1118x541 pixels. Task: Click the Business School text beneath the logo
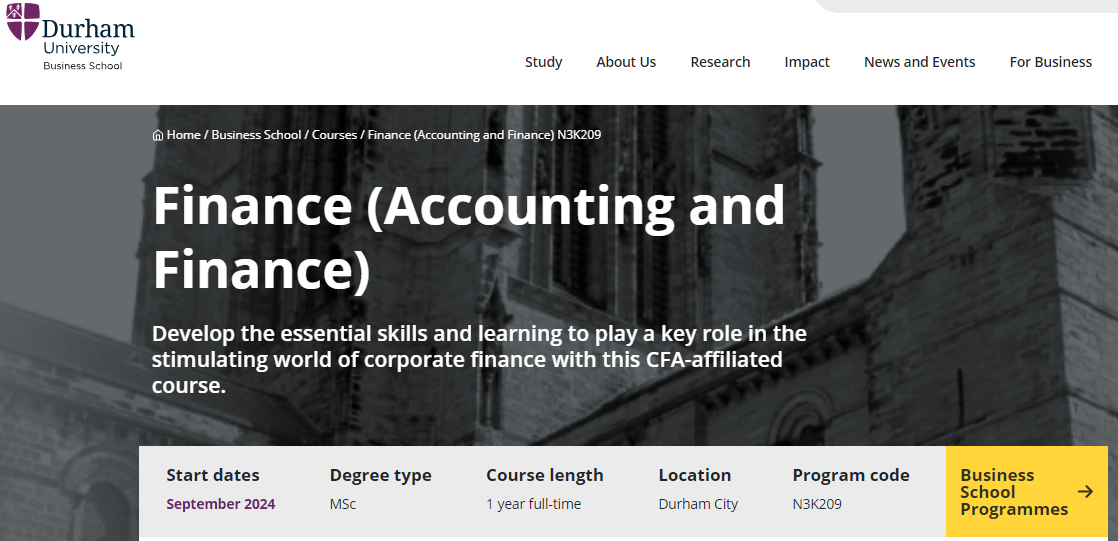82,66
